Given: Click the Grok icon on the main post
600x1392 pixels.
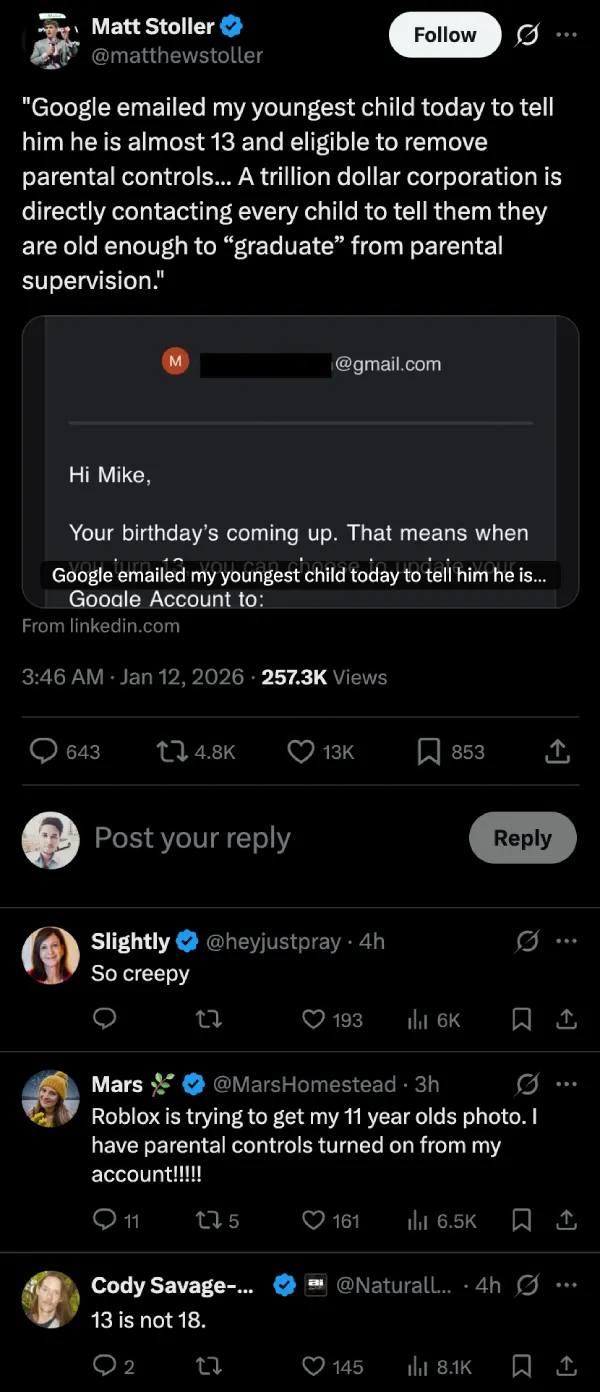Looking at the screenshot, I should point(527,34).
